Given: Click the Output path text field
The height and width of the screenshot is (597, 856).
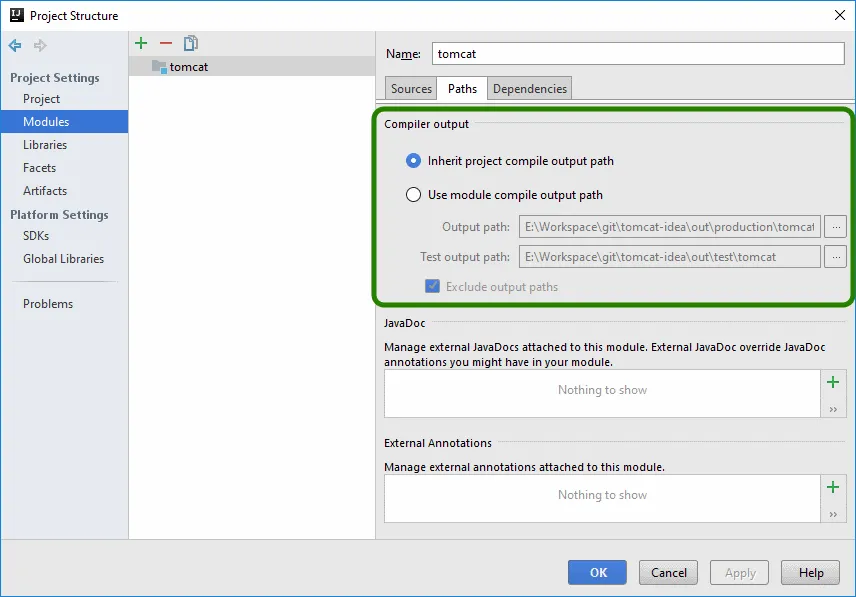Looking at the screenshot, I should tap(670, 226).
